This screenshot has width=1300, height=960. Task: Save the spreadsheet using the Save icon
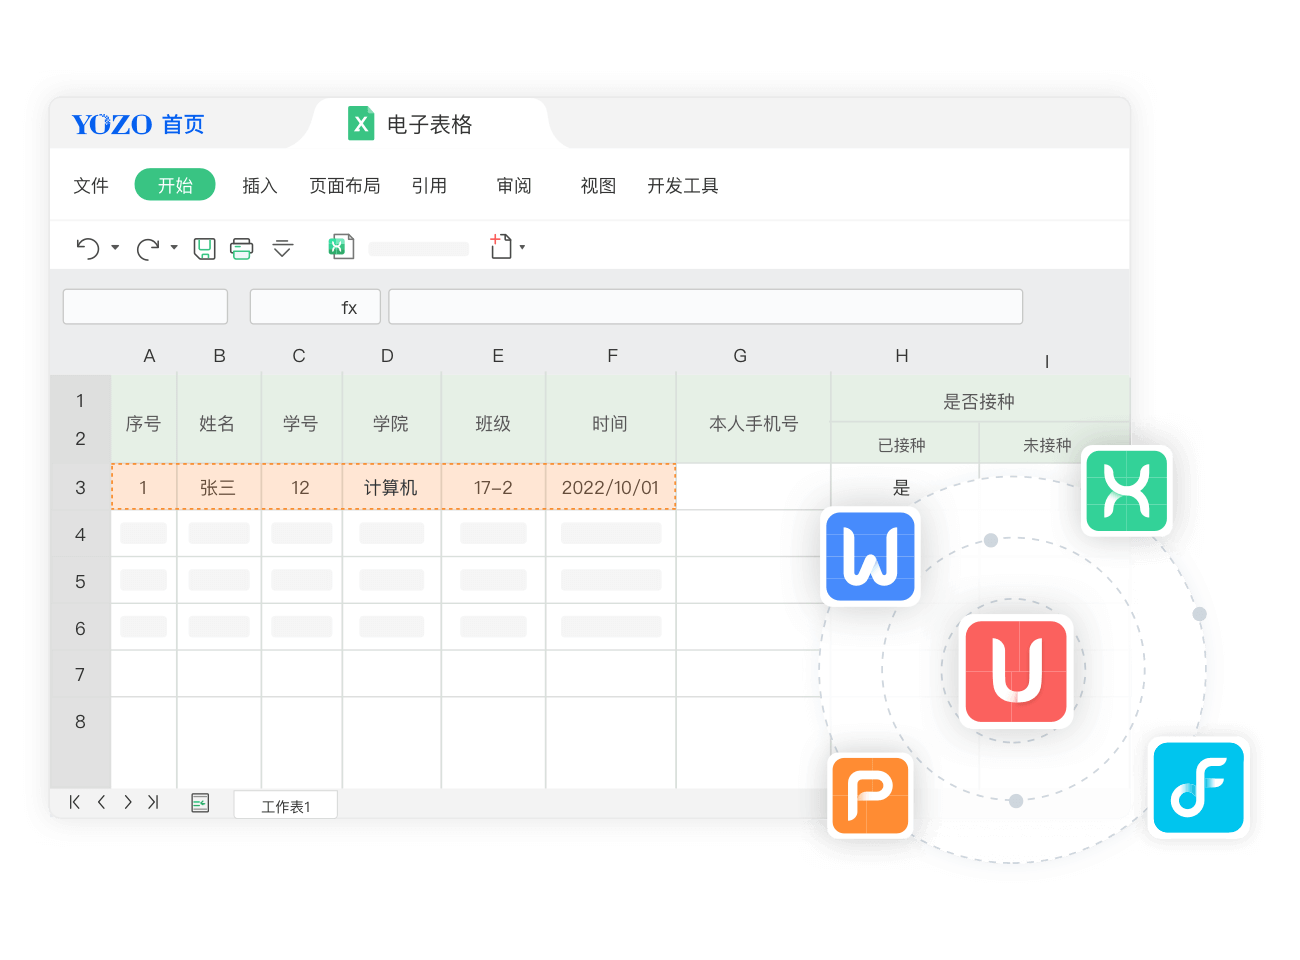click(204, 247)
